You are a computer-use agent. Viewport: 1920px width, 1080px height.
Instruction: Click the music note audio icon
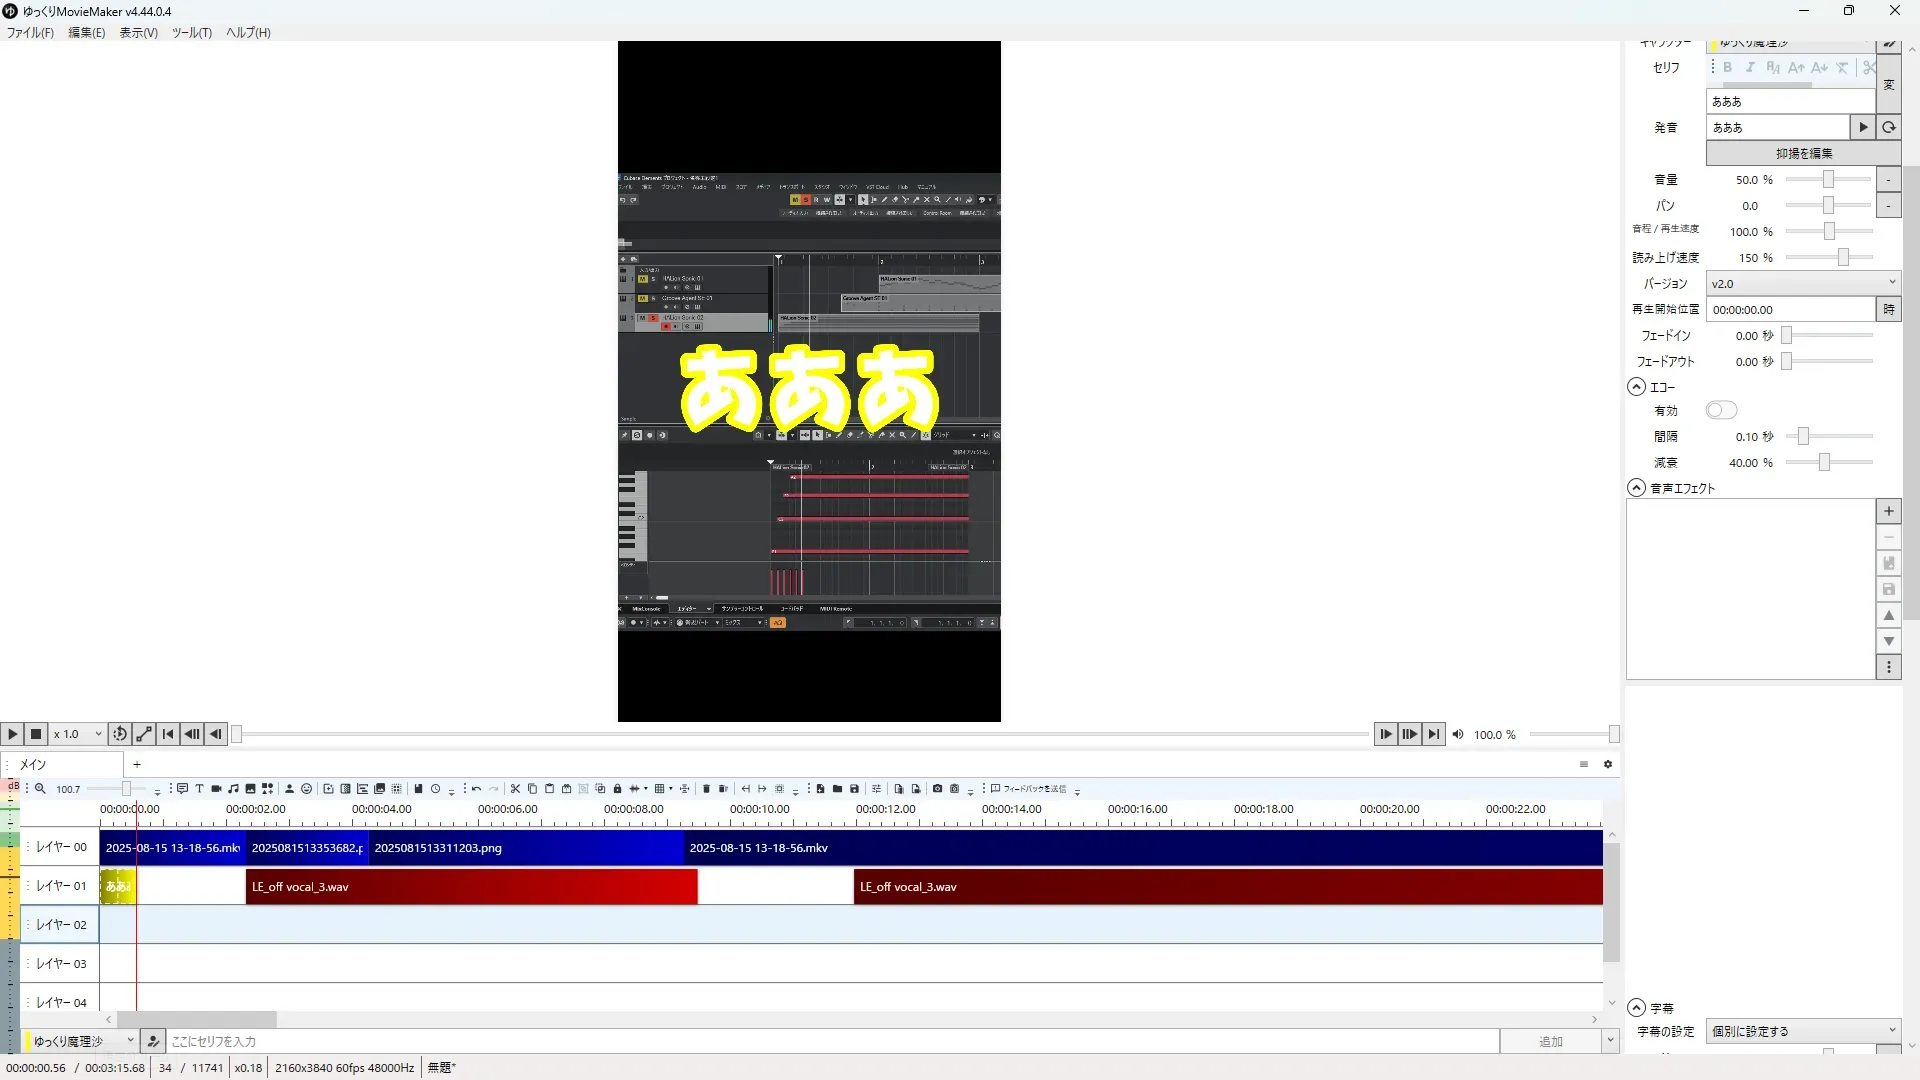click(233, 789)
